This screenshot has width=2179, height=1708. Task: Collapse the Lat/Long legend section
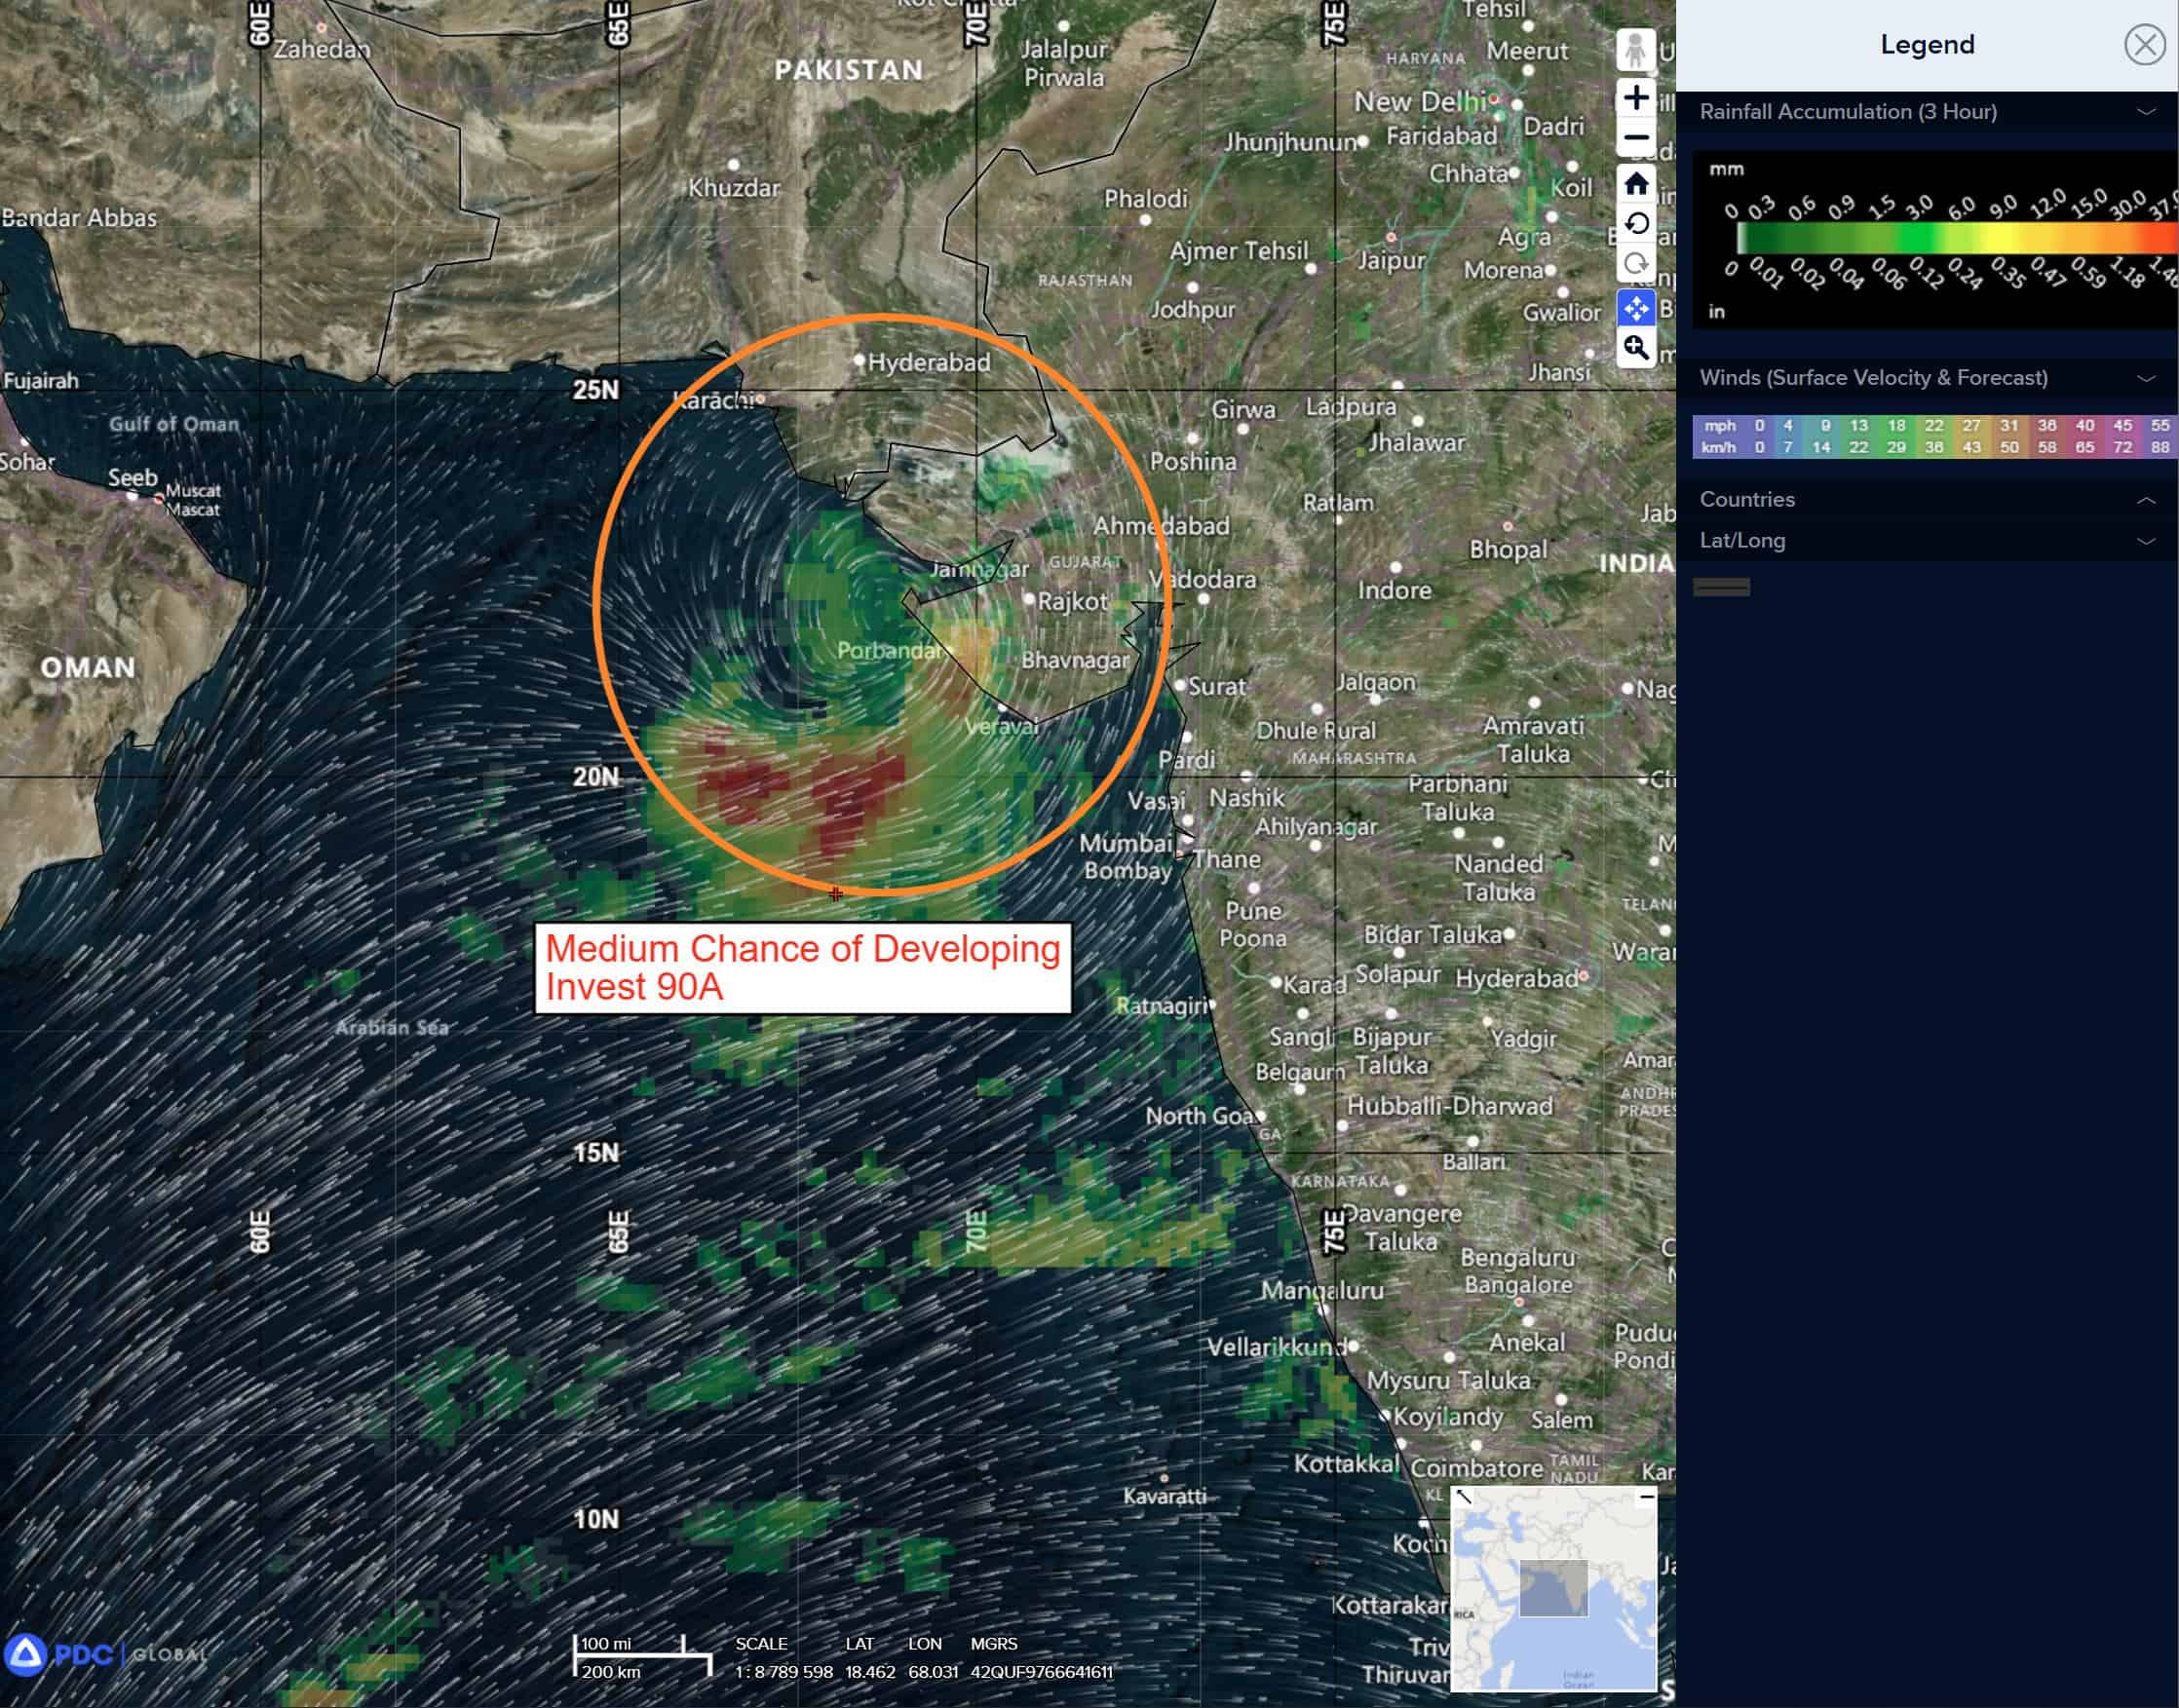click(2145, 541)
